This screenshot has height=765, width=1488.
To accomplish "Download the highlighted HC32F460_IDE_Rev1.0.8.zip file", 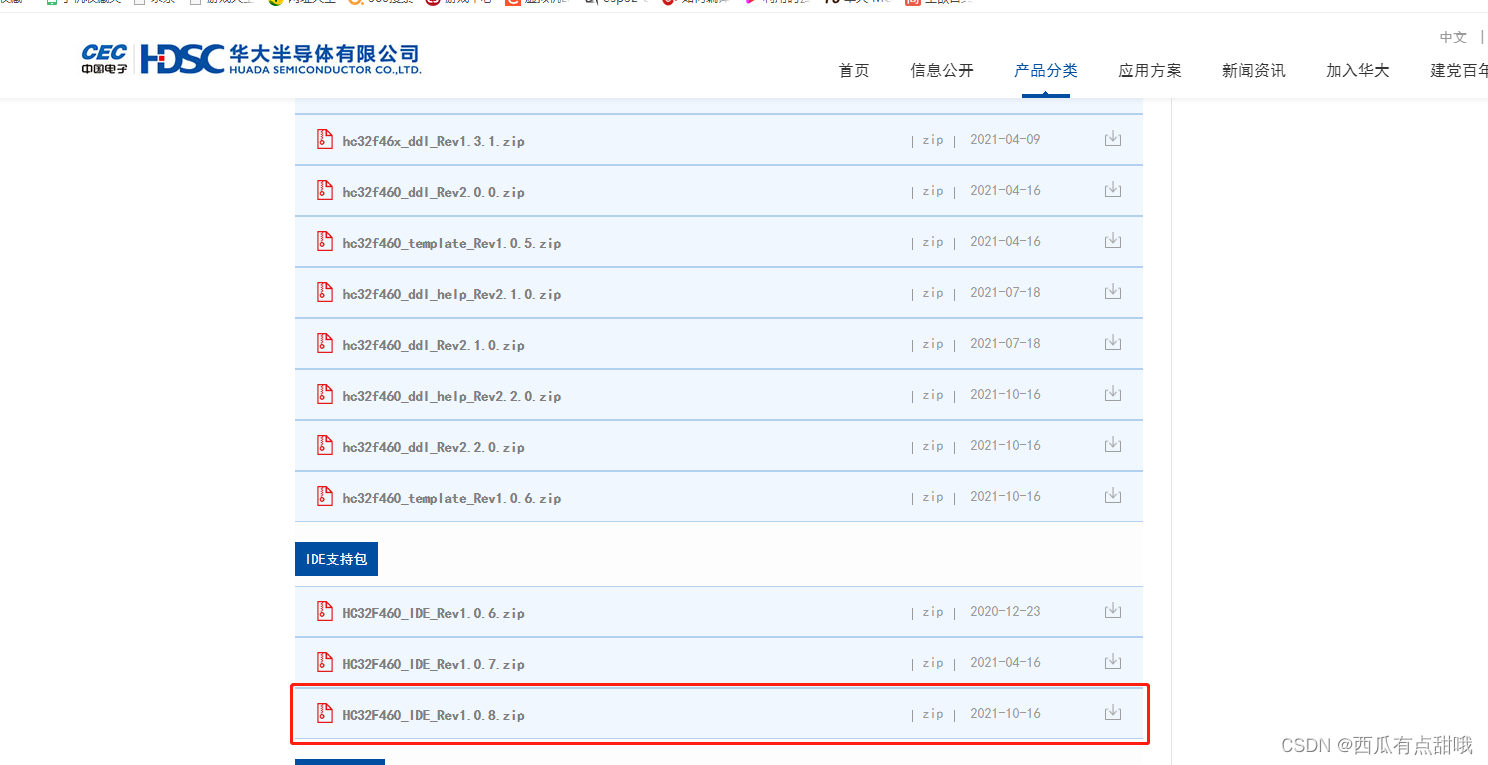I will [1112, 712].
